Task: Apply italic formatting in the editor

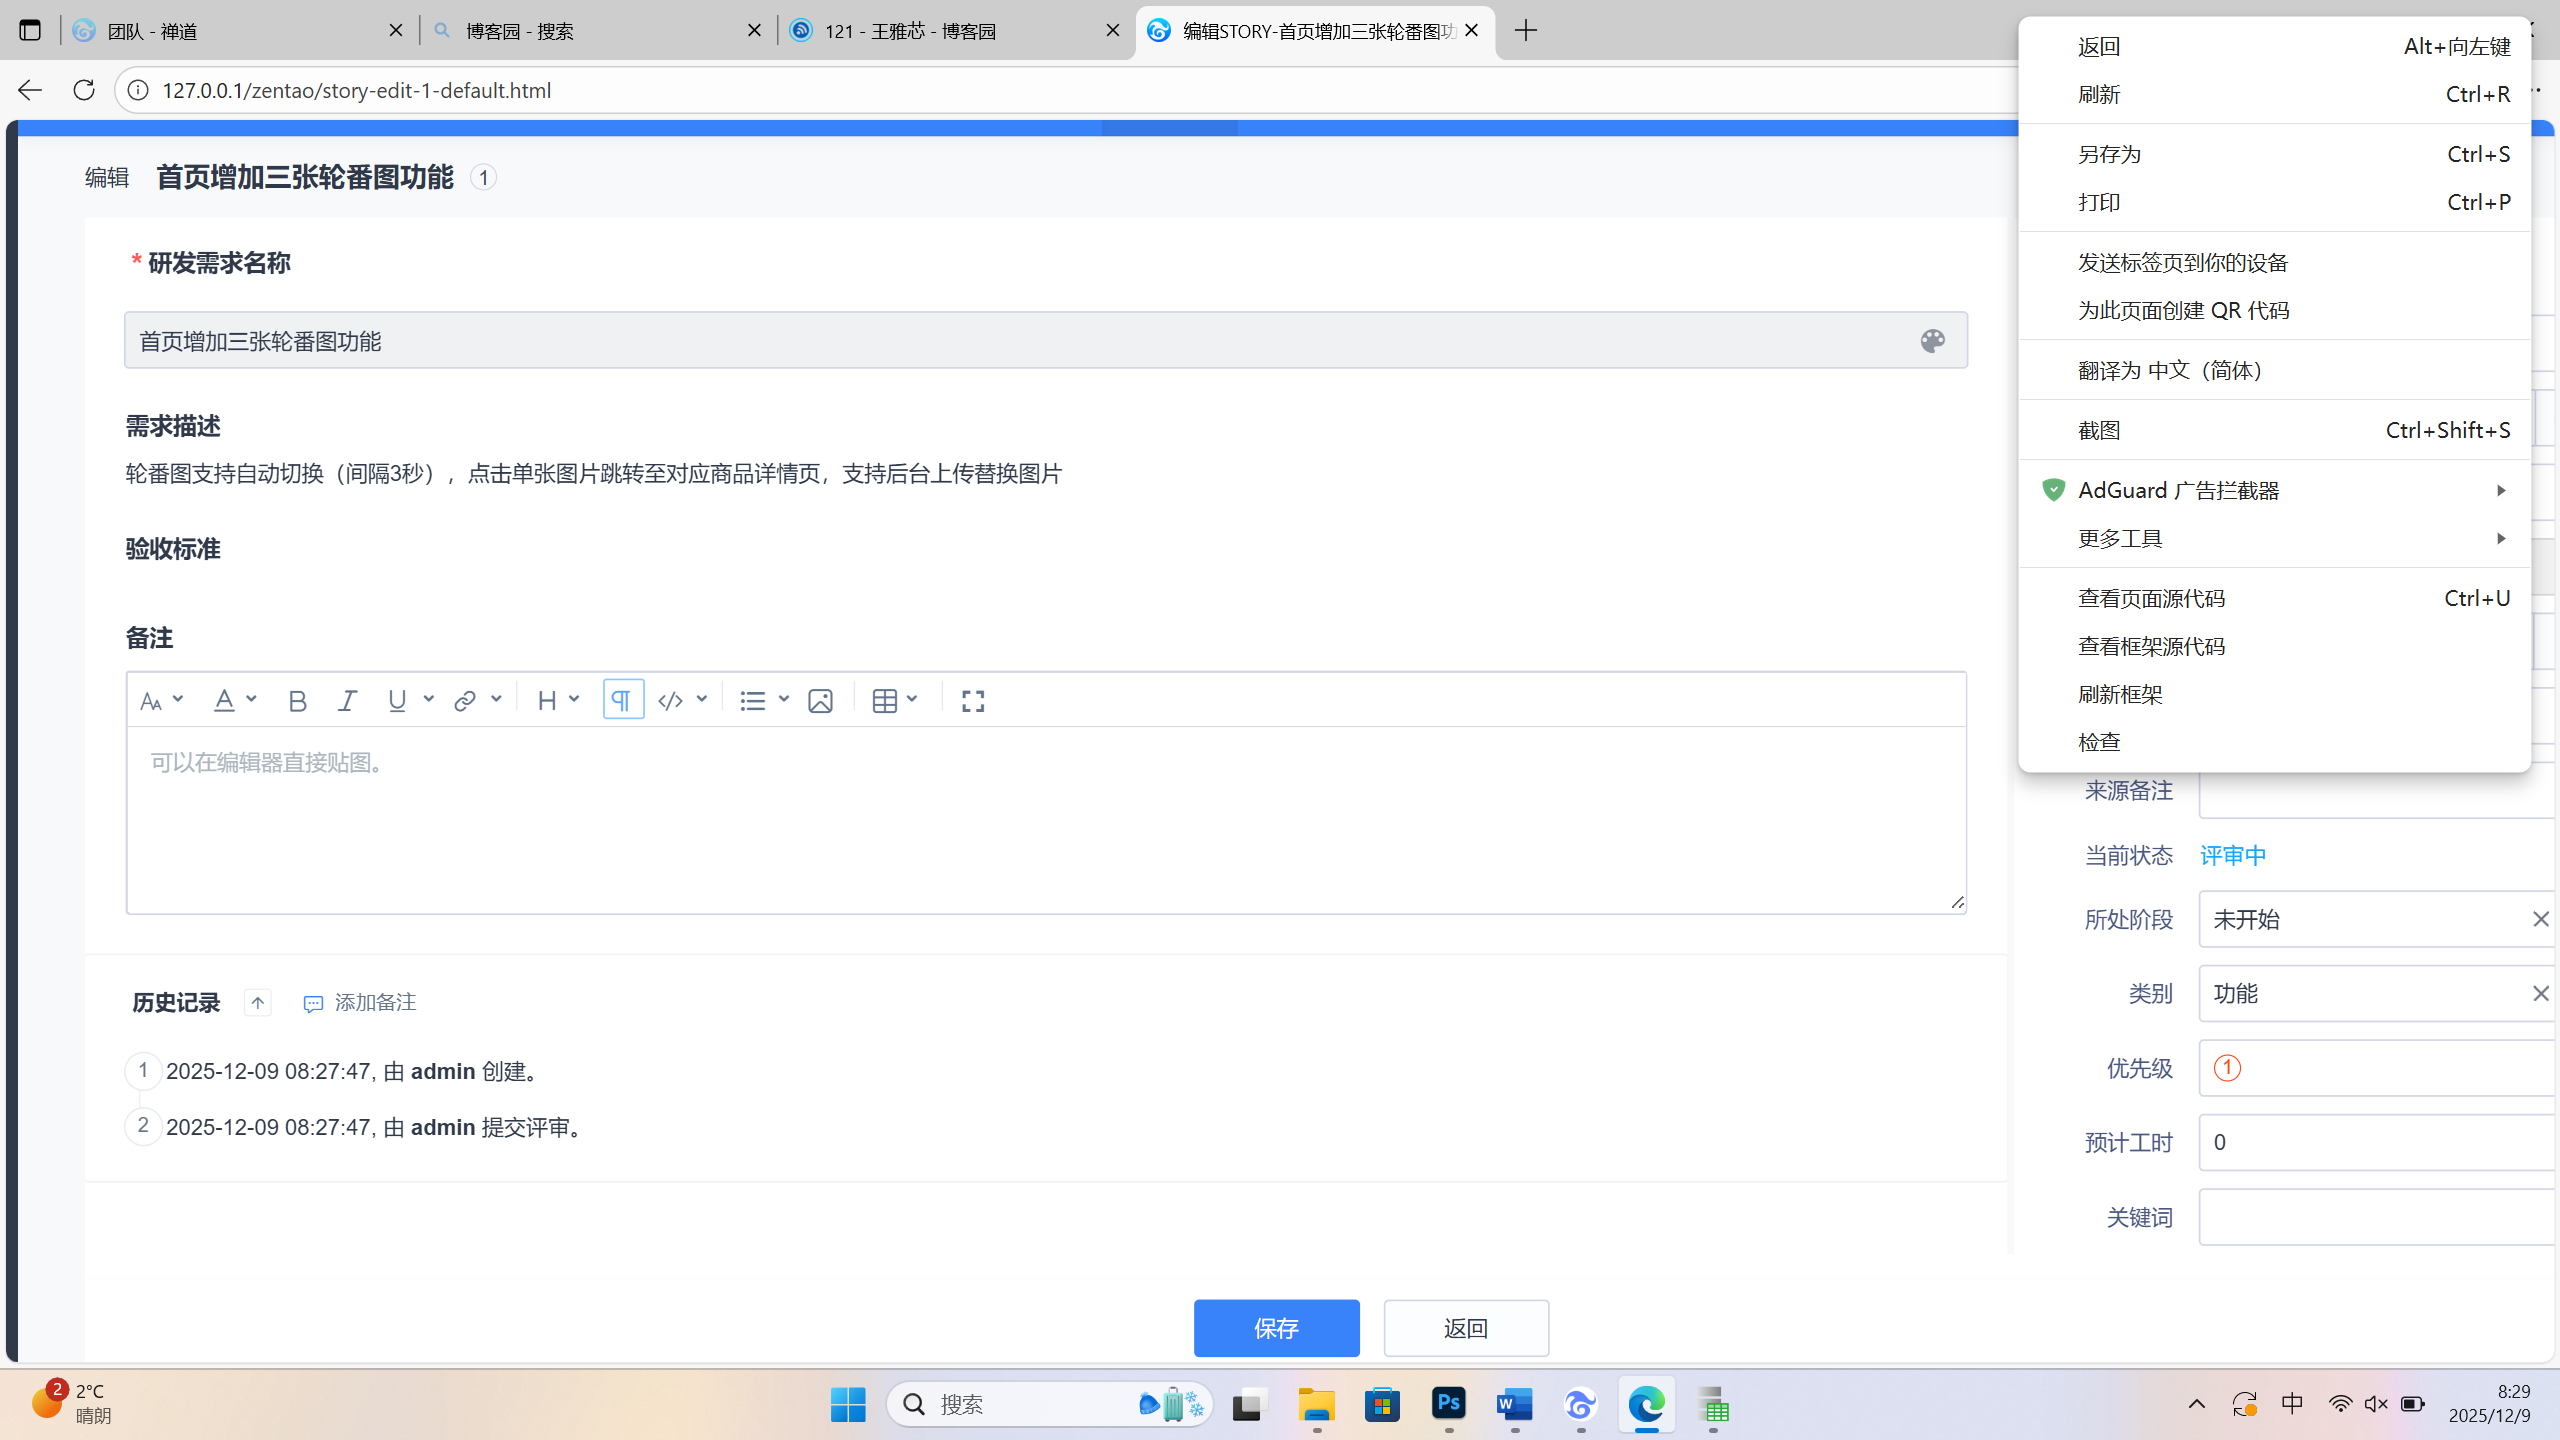Action: pyautogui.click(x=347, y=701)
